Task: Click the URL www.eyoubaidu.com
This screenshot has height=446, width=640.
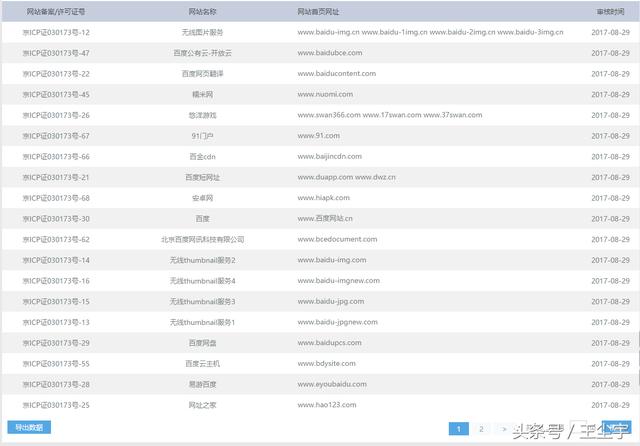Action: pyautogui.click(x=332, y=384)
